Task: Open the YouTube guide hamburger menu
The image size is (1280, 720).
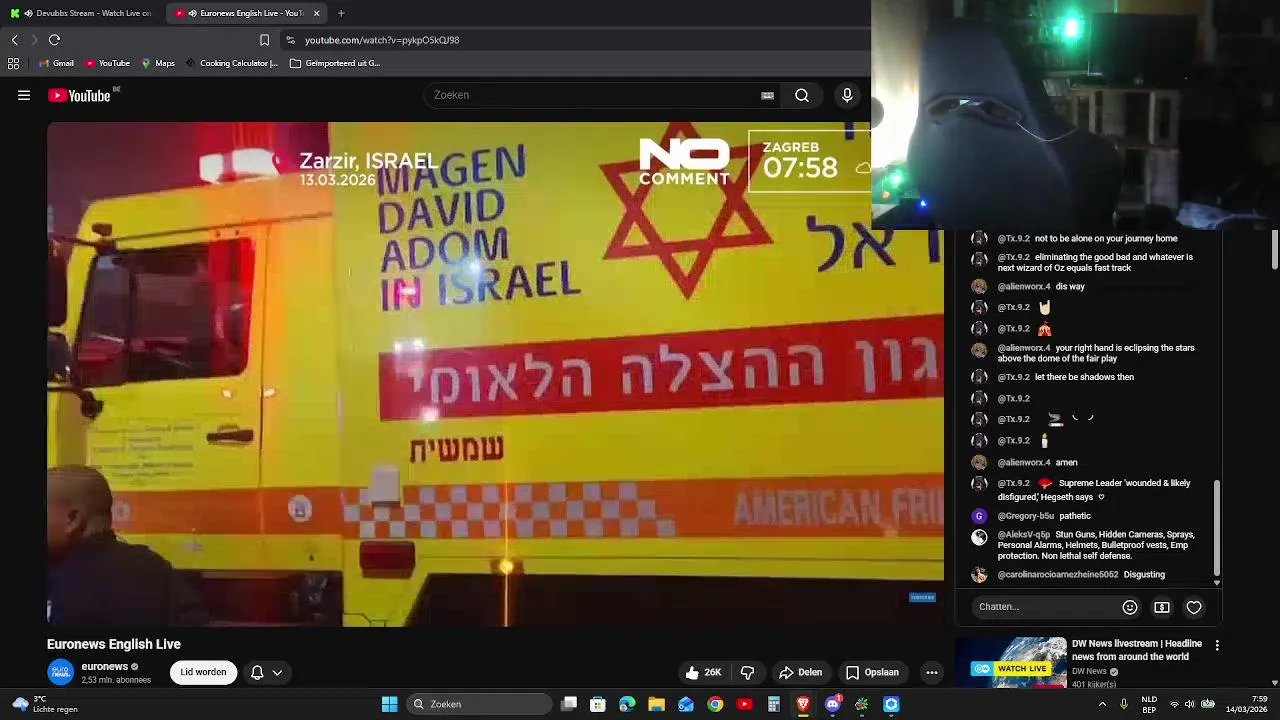Action: tap(24, 95)
